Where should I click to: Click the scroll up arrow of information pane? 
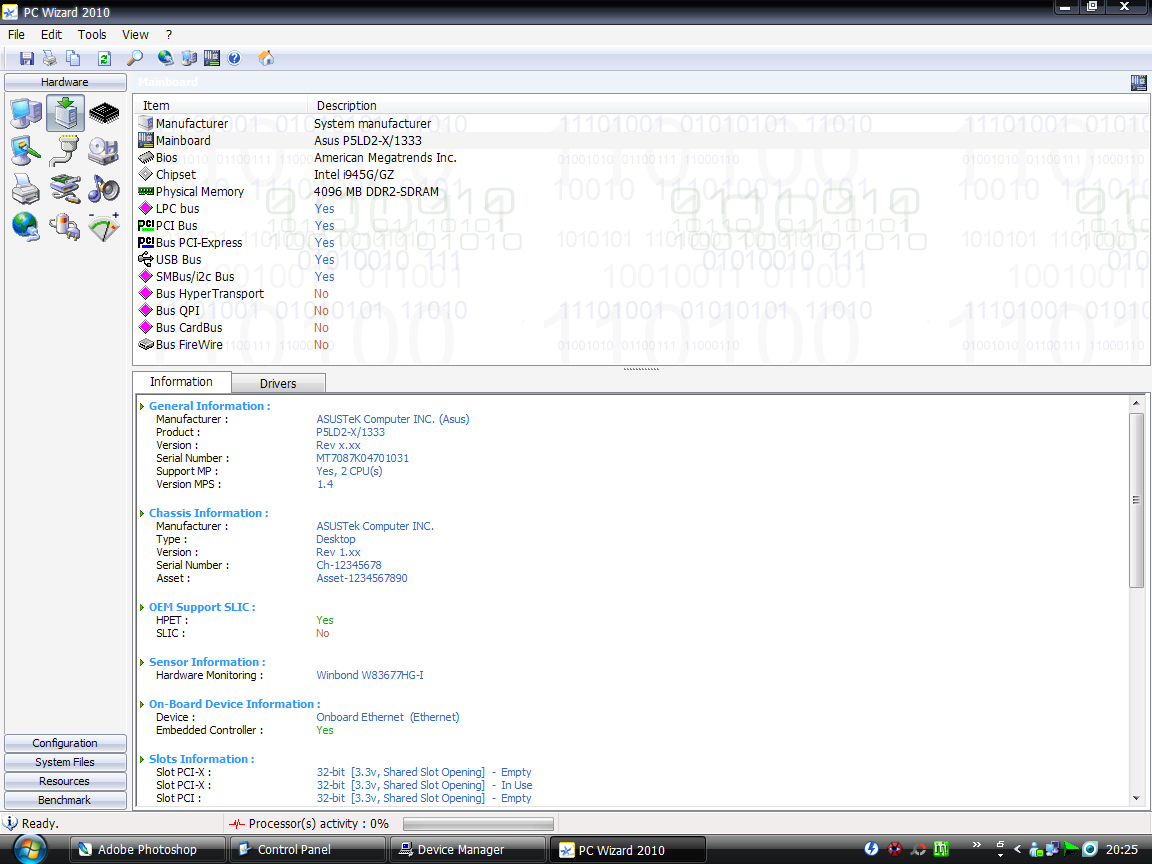coord(1136,403)
